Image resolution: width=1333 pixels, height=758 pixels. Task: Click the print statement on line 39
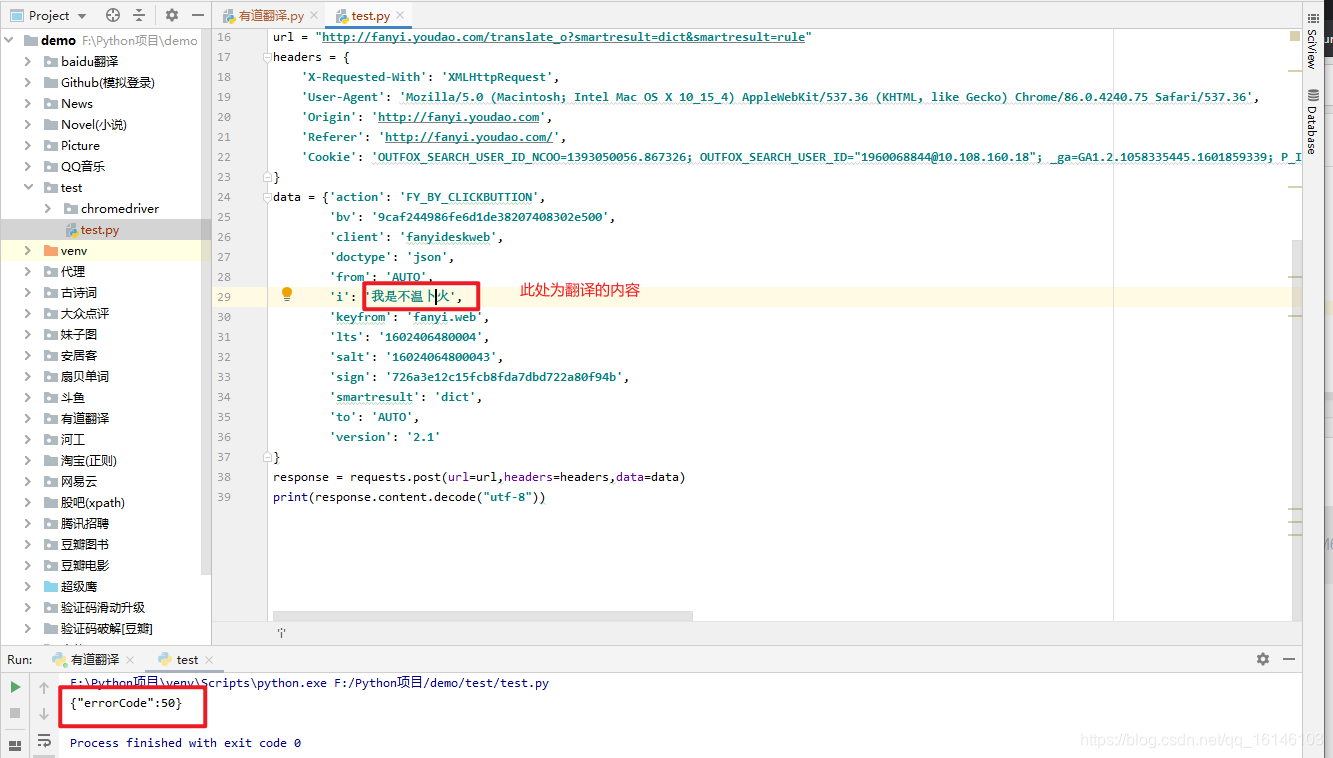pos(409,497)
